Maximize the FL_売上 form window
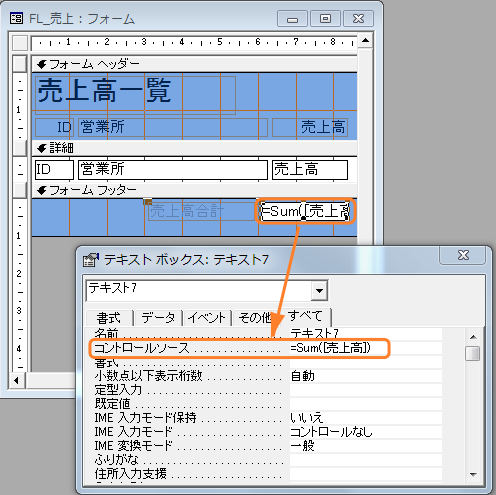The height and width of the screenshot is (495, 496). click(x=325, y=19)
